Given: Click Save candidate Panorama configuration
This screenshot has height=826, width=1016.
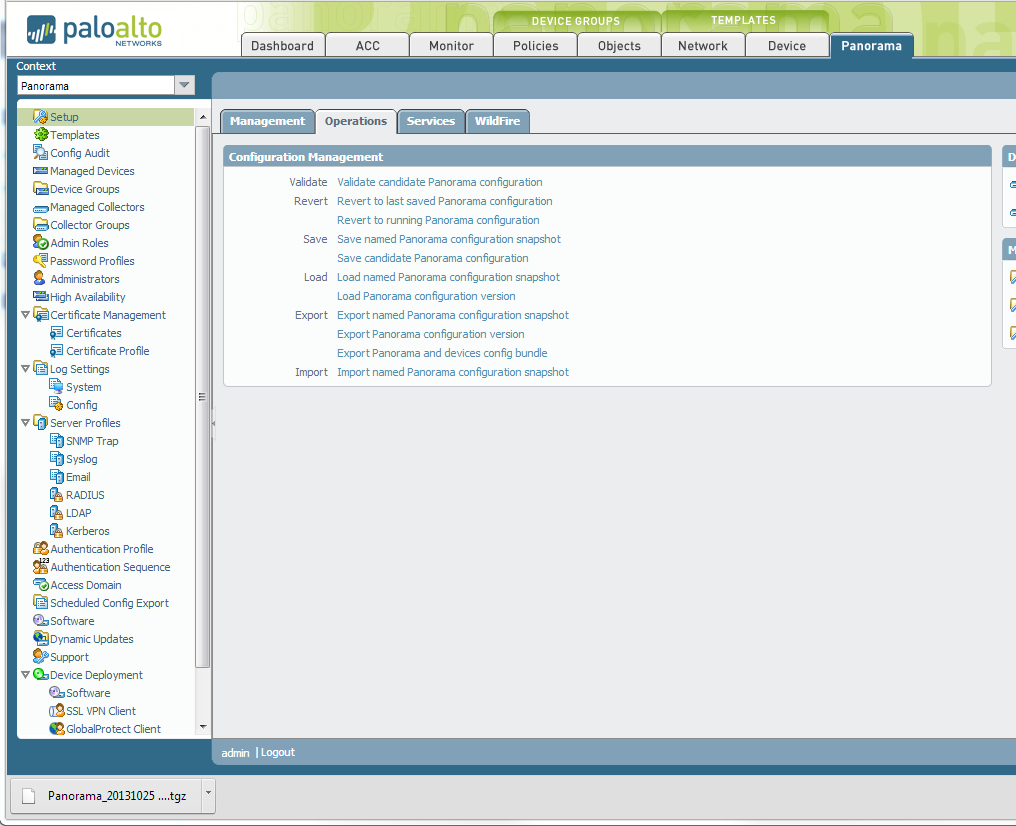Looking at the screenshot, I should point(433,258).
